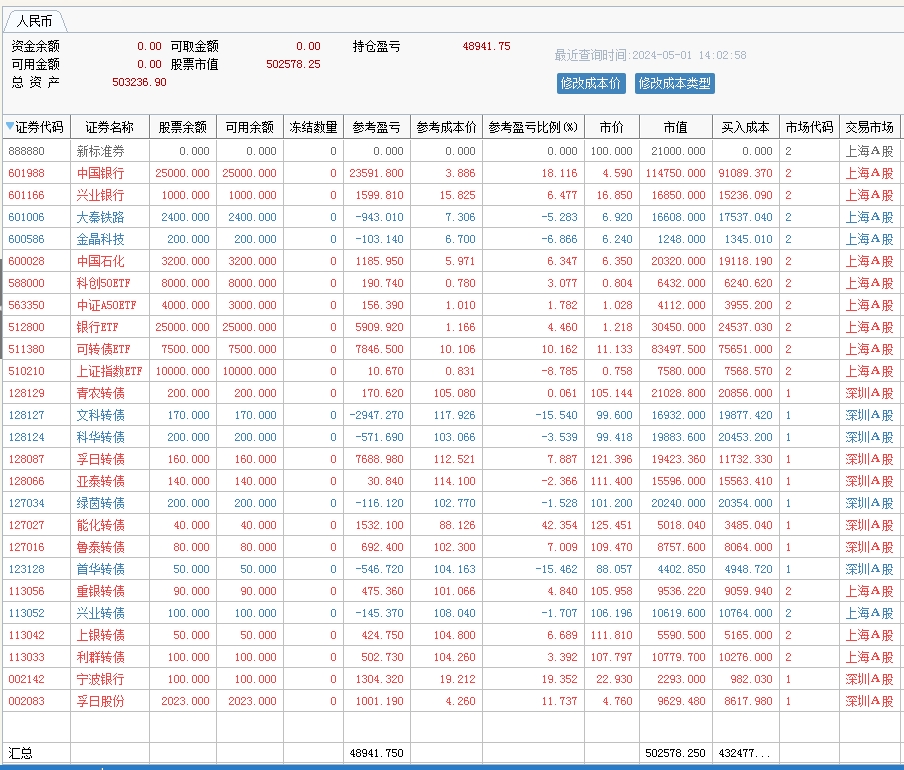Select the 文科转债 bond name
Viewport: 904px width, 770px height.
pos(100,415)
